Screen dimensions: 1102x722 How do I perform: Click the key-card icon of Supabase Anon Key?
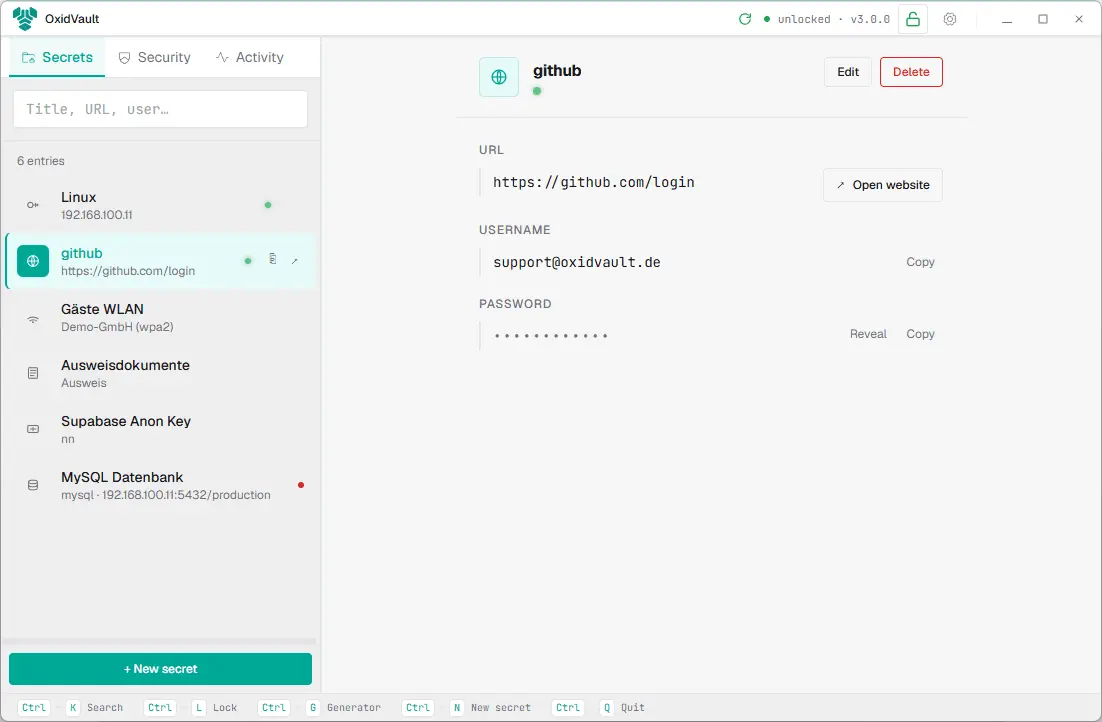(x=33, y=429)
